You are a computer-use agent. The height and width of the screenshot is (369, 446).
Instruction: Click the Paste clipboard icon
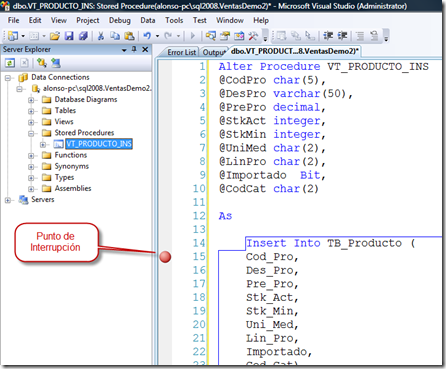[x=129, y=36]
